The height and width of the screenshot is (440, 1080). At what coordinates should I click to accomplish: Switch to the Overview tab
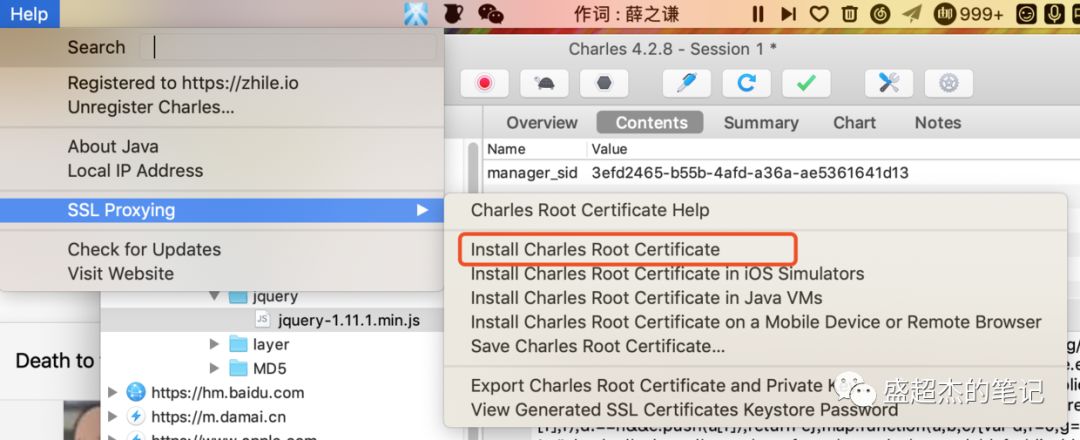(542, 123)
